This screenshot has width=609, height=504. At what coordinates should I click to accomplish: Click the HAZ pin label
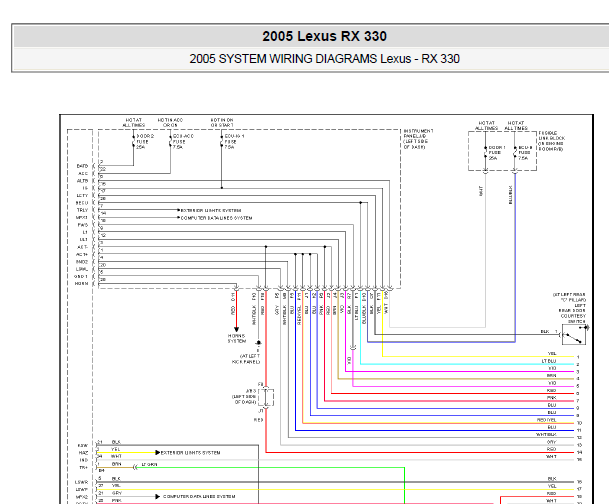tap(84, 453)
